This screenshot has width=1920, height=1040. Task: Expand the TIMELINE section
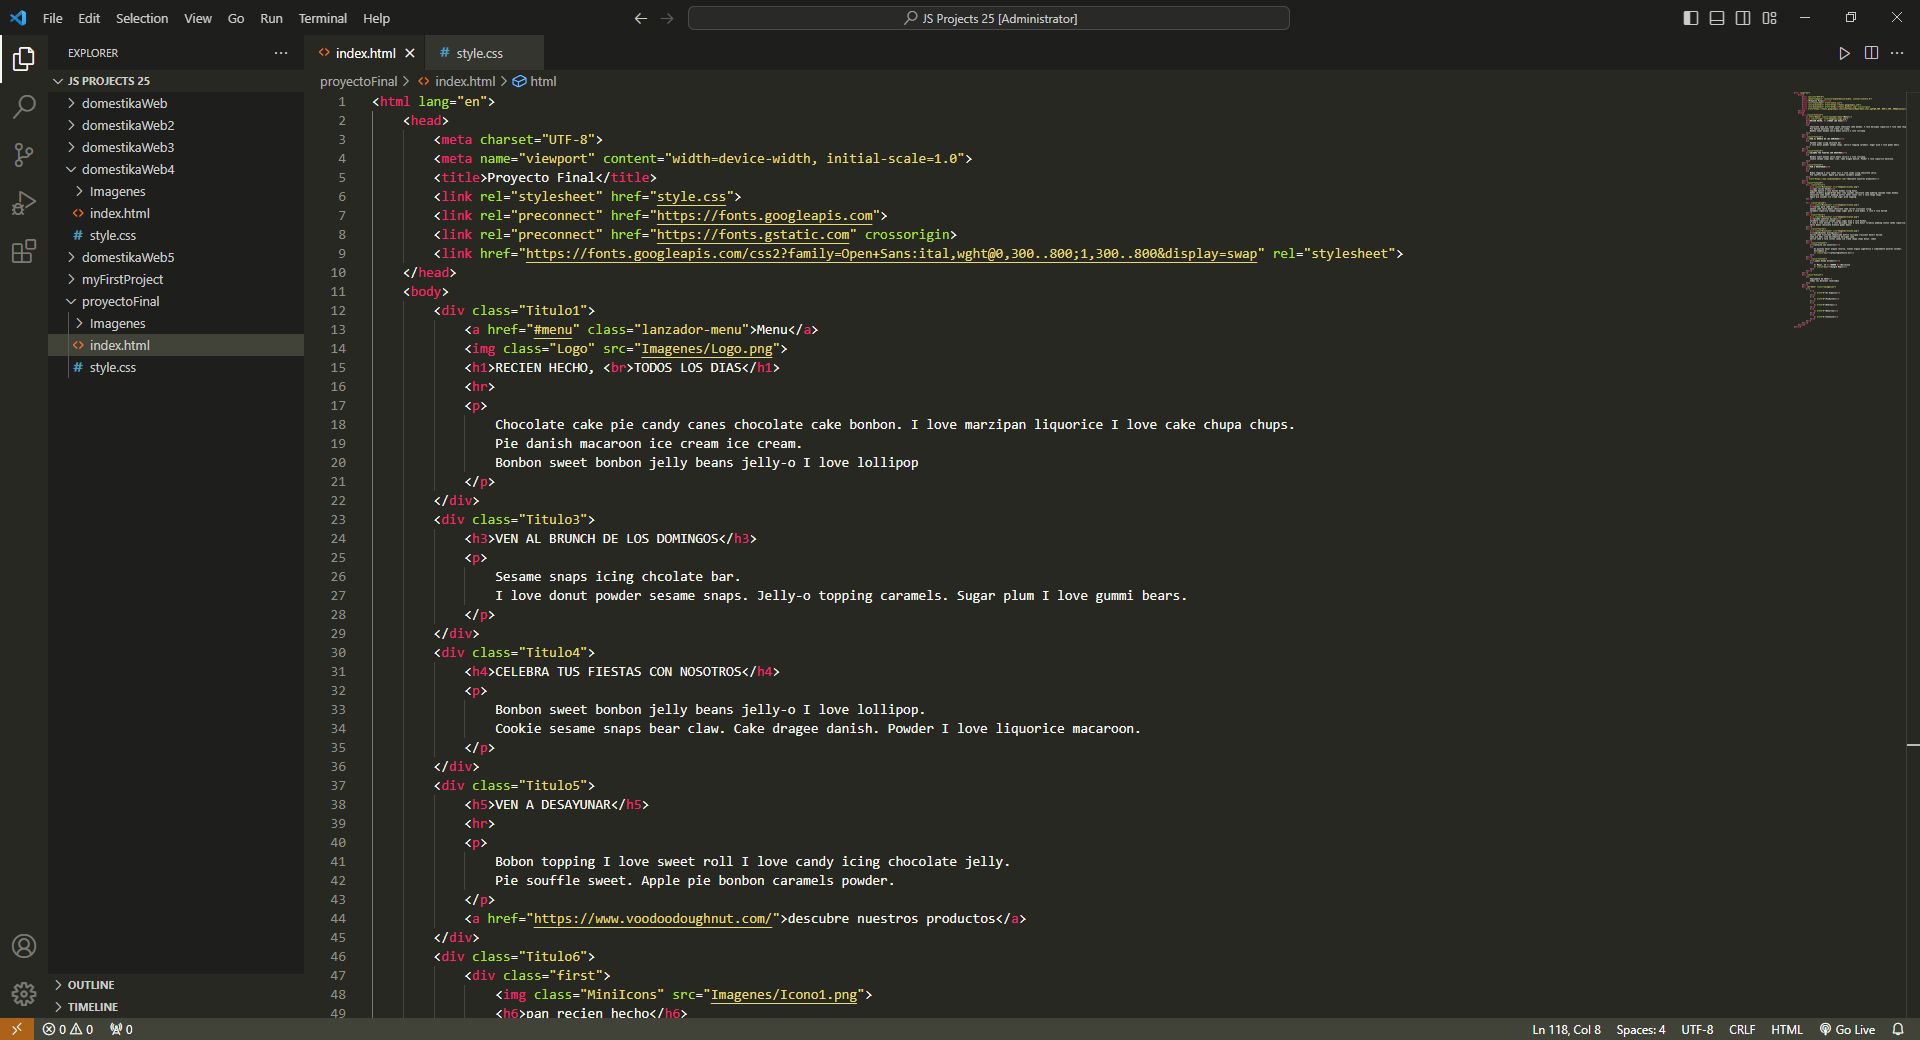[176, 1007]
